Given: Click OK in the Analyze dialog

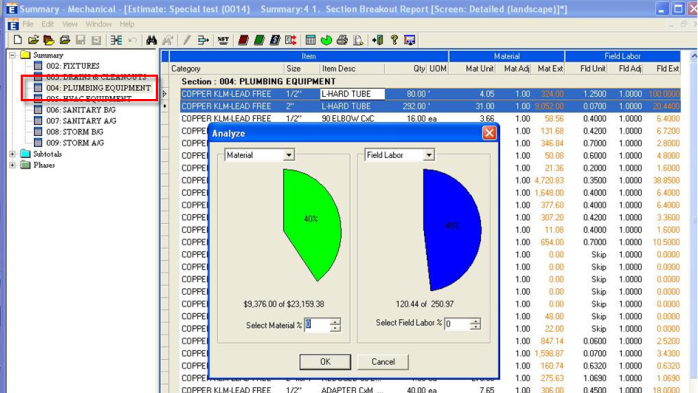Looking at the screenshot, I should 325,362.
